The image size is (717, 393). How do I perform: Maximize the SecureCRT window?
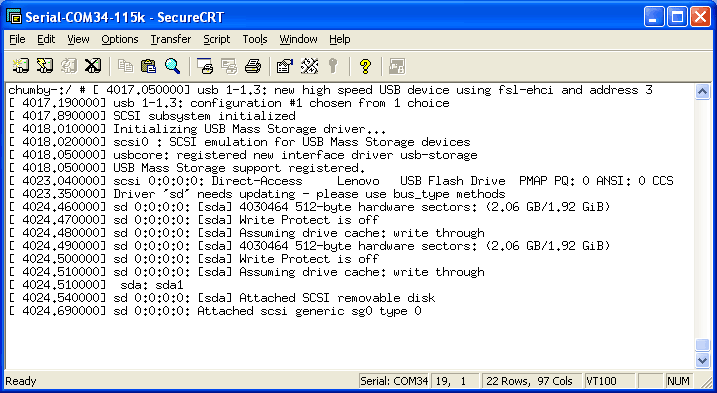click(x=677, y=17)
